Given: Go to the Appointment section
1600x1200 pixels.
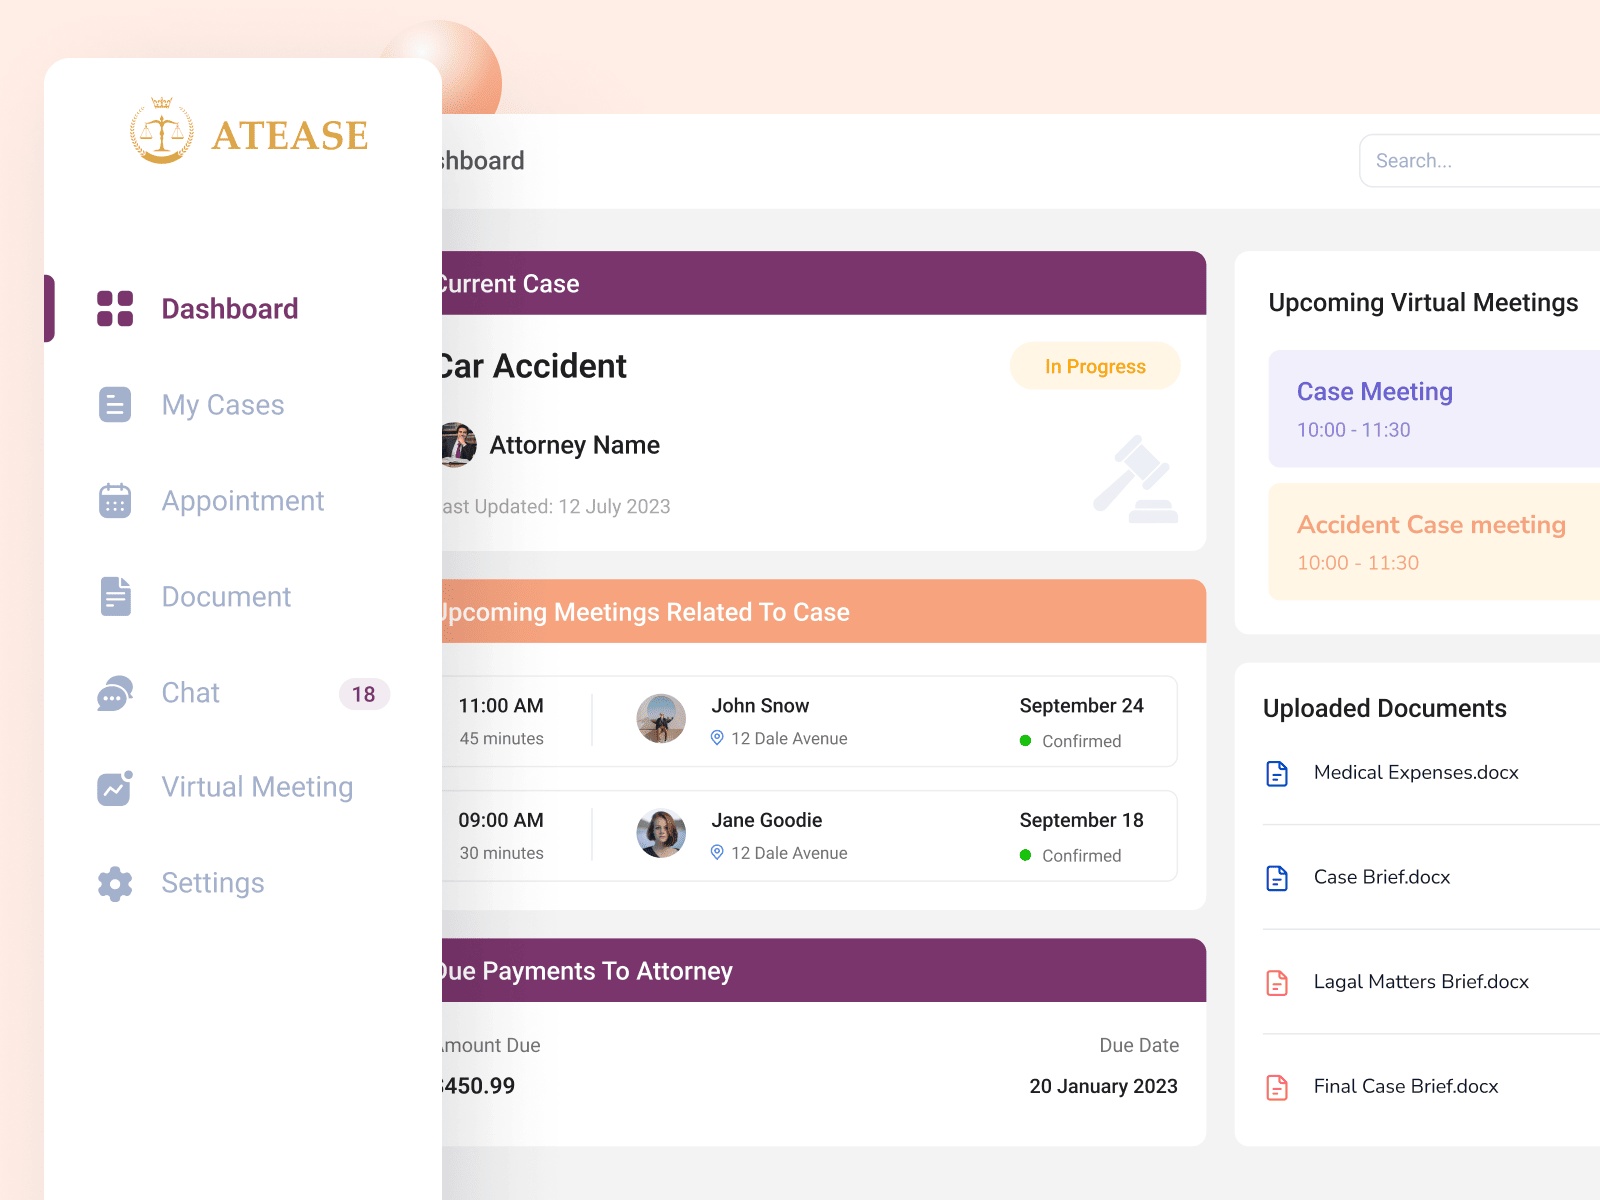Looking at the screenshot, I should click(243, 501).
